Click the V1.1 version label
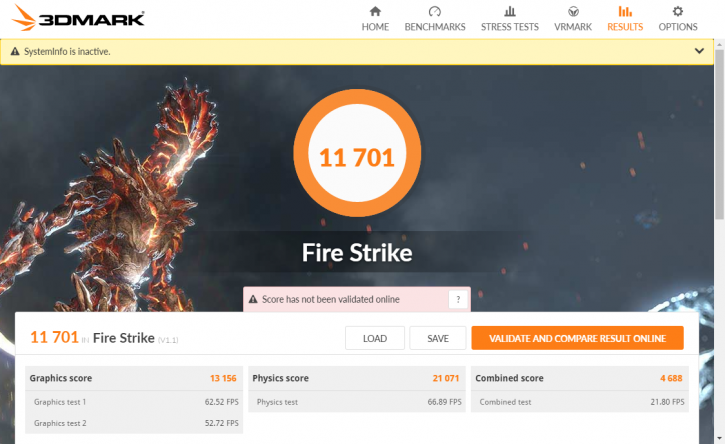725x444 pixels. (x=168, y=340)
